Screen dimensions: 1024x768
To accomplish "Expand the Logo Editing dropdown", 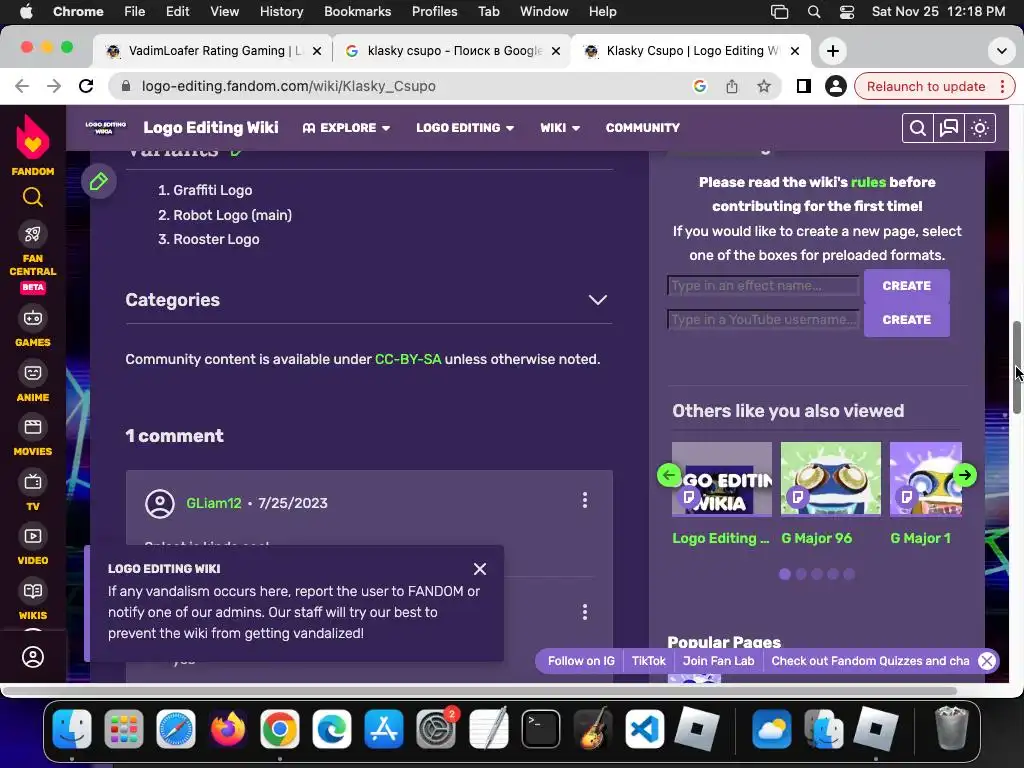I will [x=465, y=128].
